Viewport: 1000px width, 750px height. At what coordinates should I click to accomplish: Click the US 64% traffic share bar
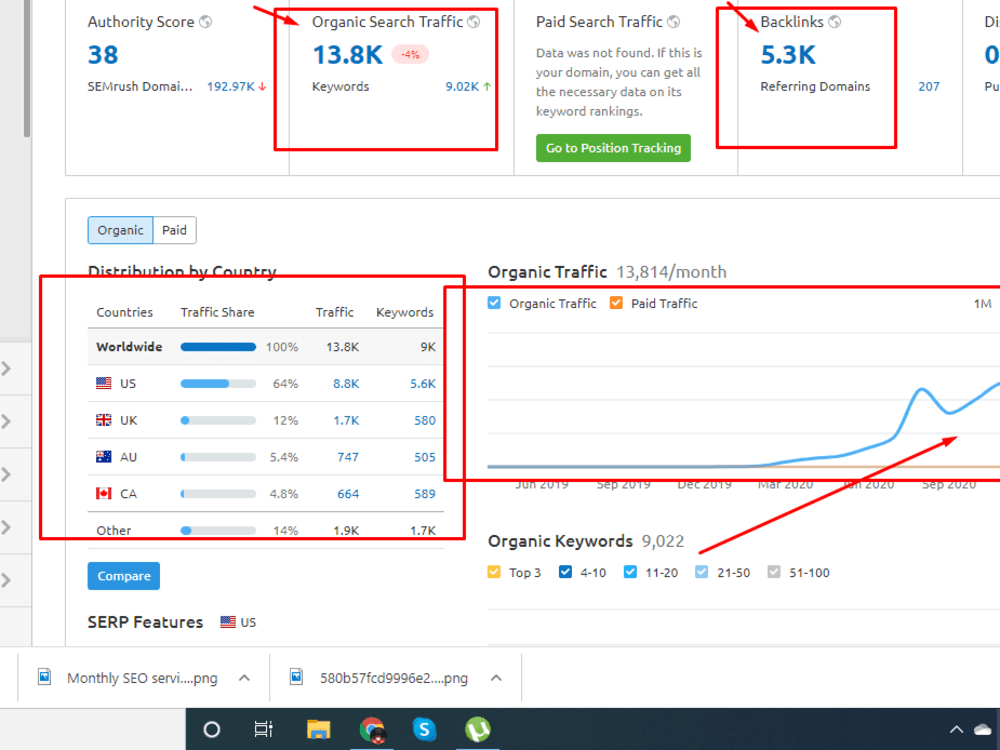pos(218,383)
